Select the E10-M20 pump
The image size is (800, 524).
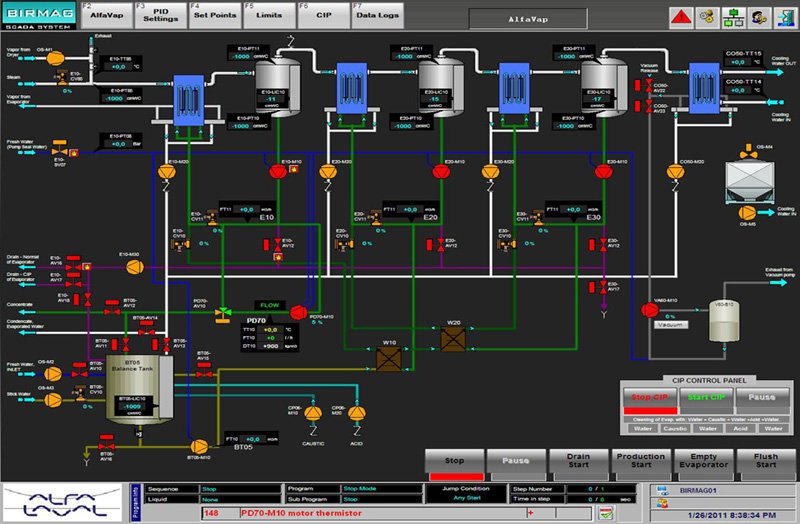click(166, 171)
